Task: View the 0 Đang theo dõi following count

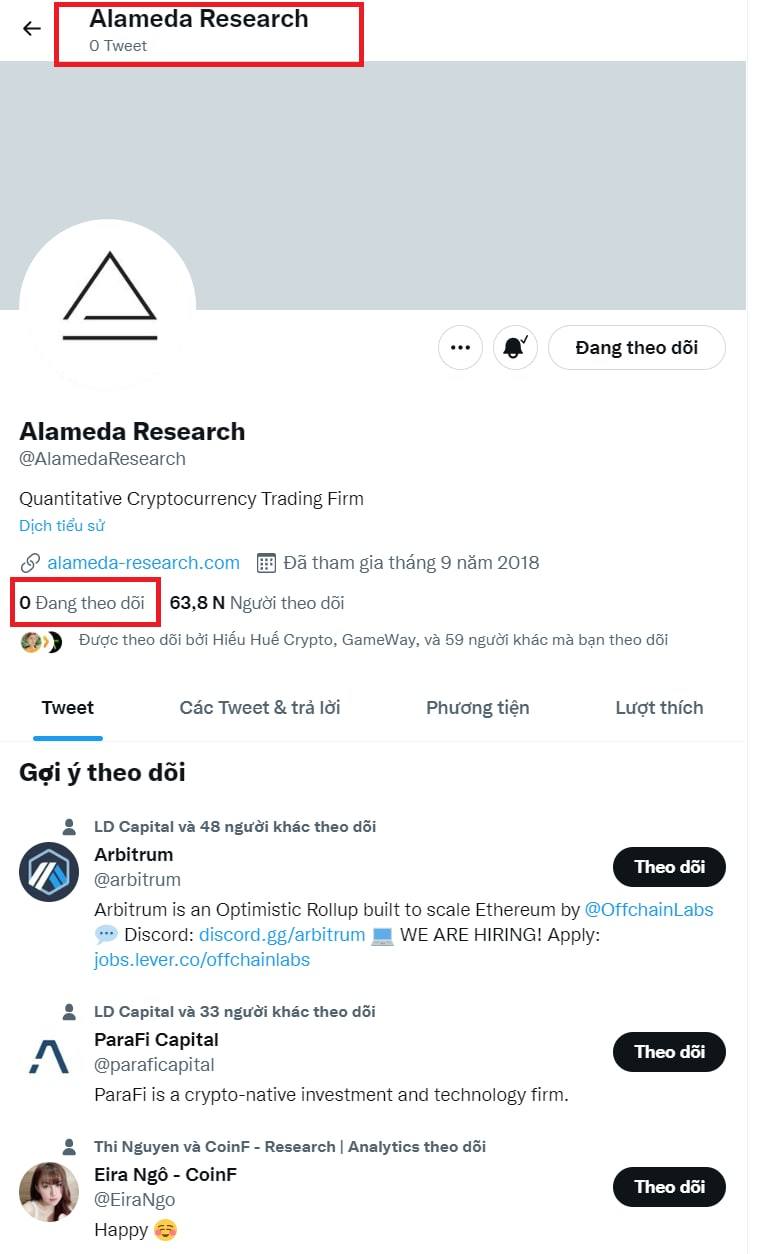Action: click(x=82, y=603)
